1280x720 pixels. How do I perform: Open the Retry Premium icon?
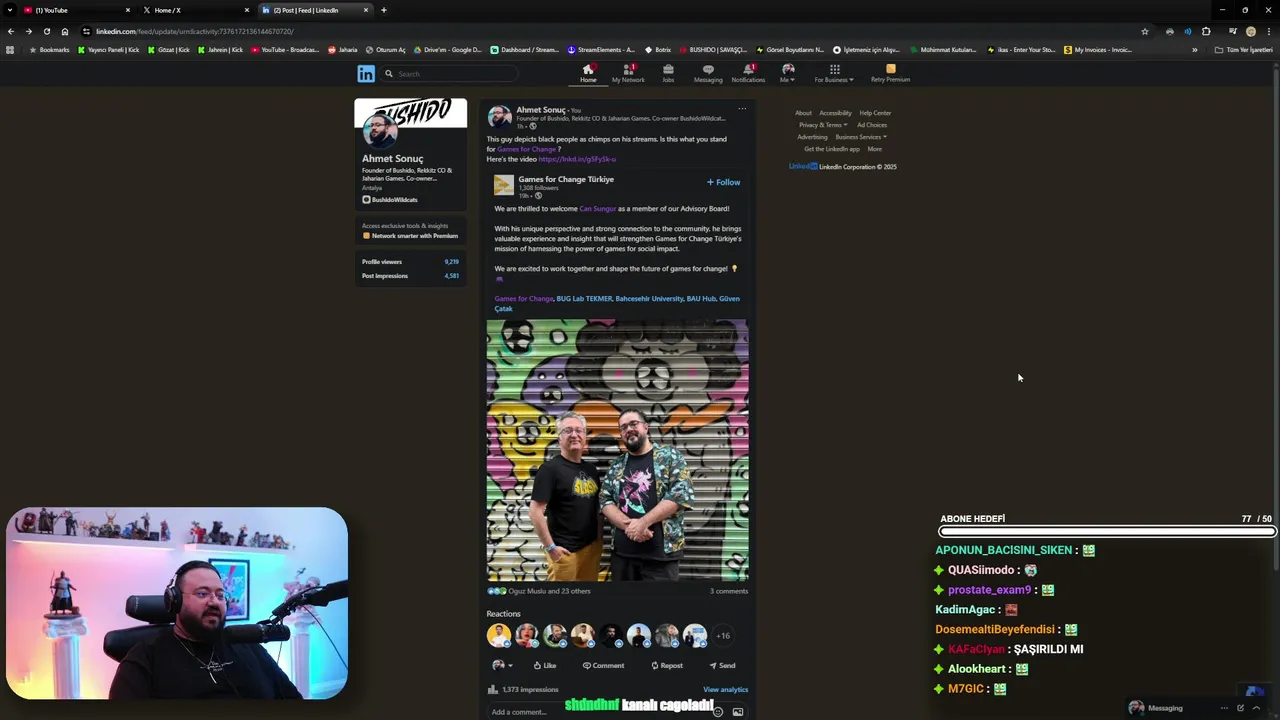pyautogui.click(x=890, y=73)
